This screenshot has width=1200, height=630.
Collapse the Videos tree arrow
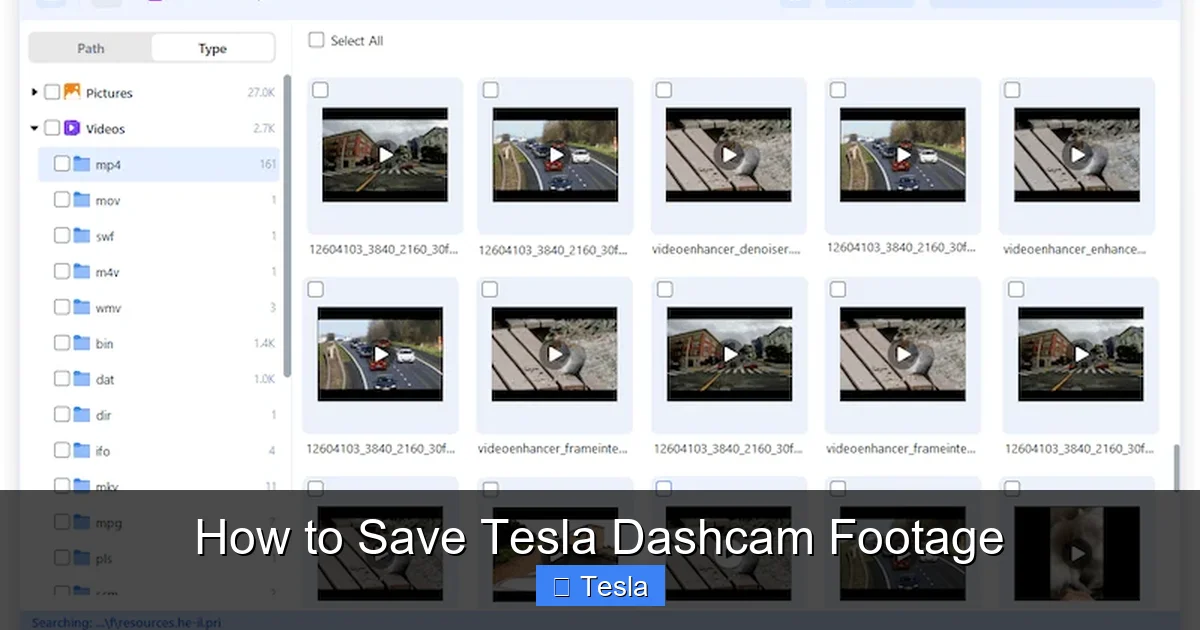point(35,128)
